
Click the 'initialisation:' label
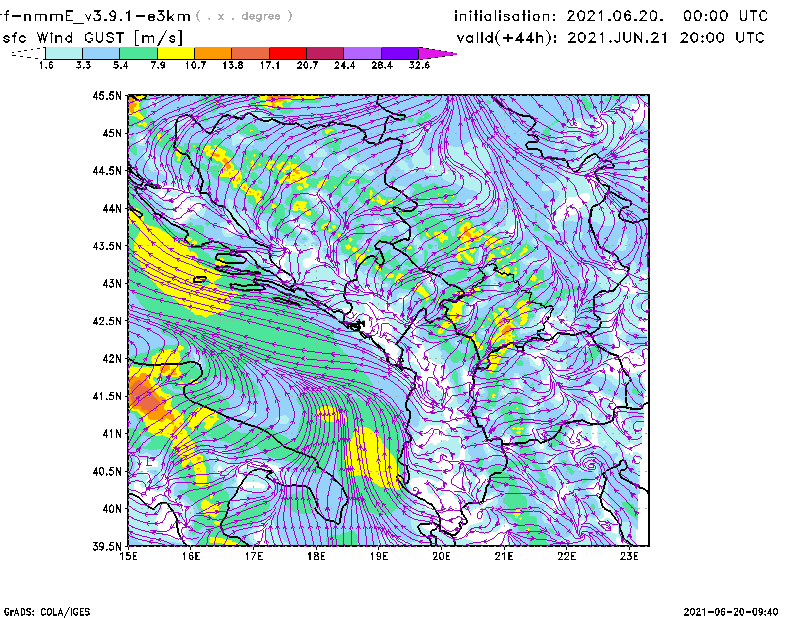505,16
